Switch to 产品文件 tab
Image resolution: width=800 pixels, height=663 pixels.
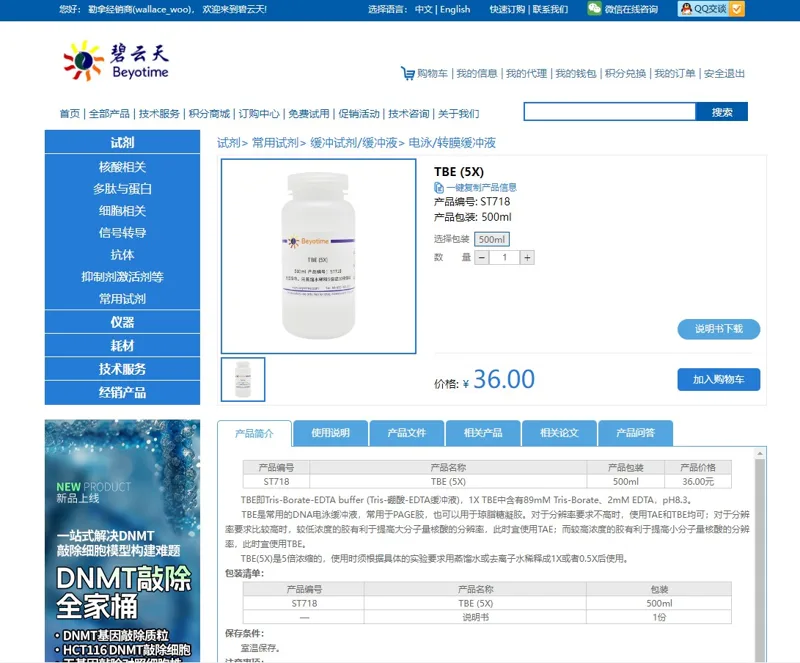click(x=407, y=433)
